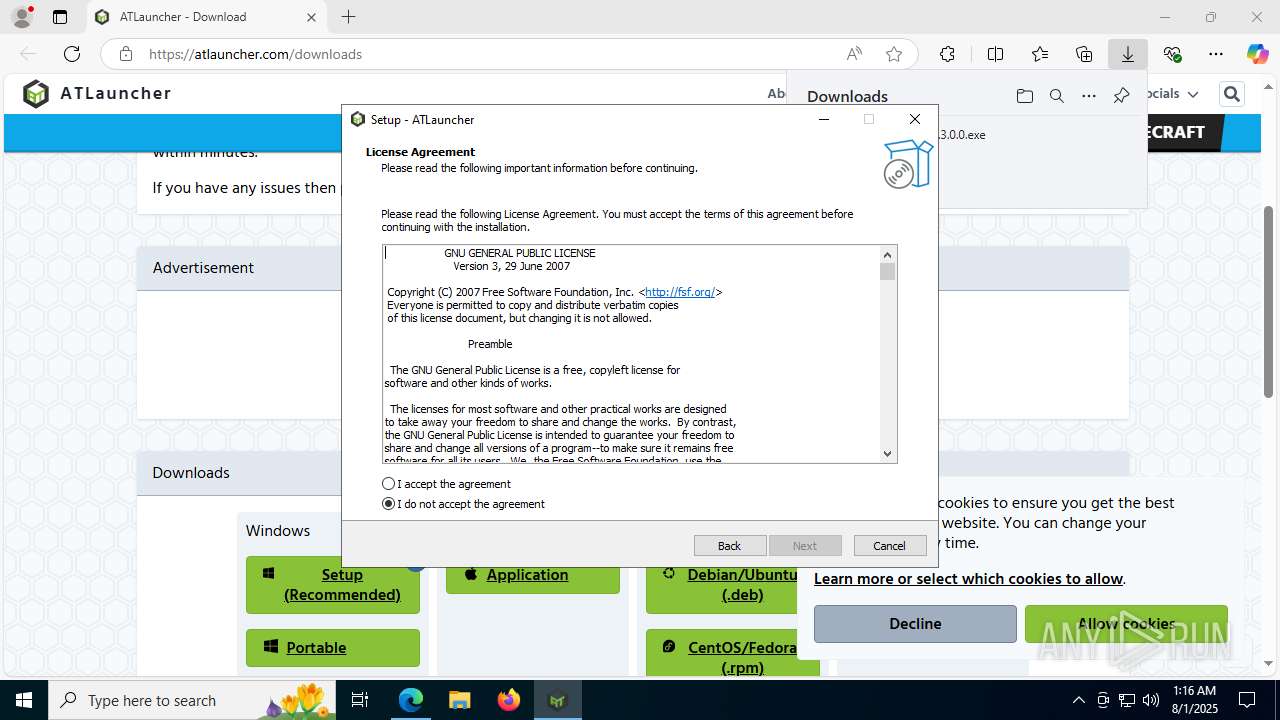Click the Back button in Setup

[730, 546]
